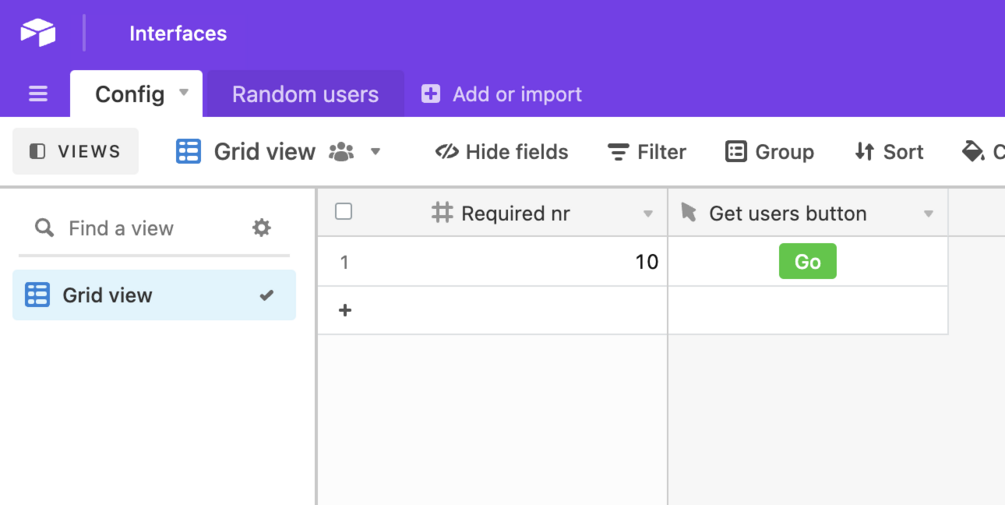This screenshot has height=505, width=1005.
Task: Toggle the VIEWS sidebar panel
Action: click(x=76, y=152)
